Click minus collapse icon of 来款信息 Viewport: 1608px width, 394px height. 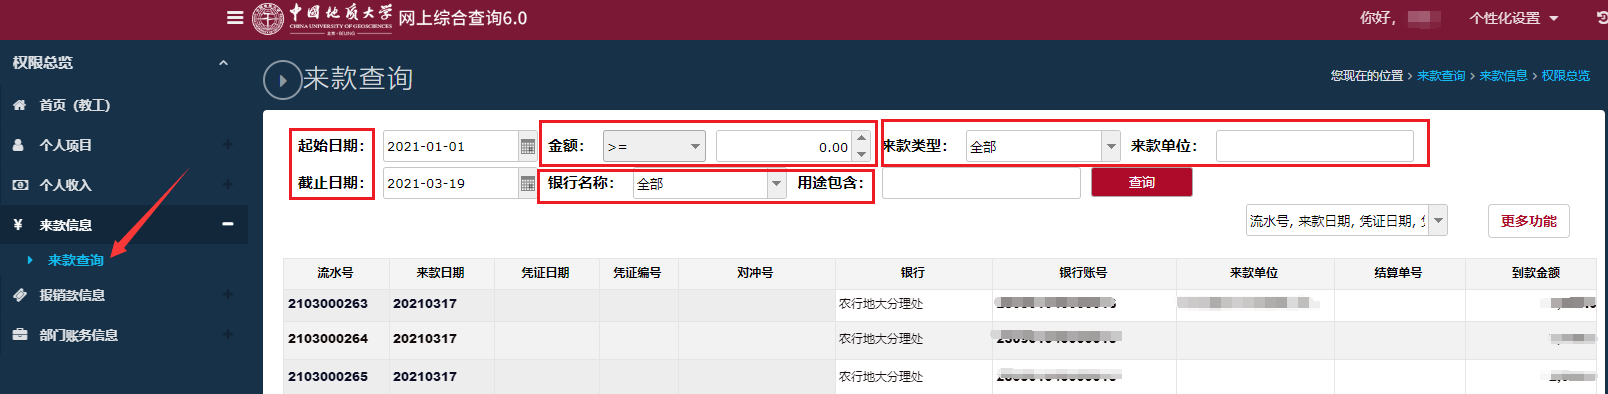click(228, 224)
